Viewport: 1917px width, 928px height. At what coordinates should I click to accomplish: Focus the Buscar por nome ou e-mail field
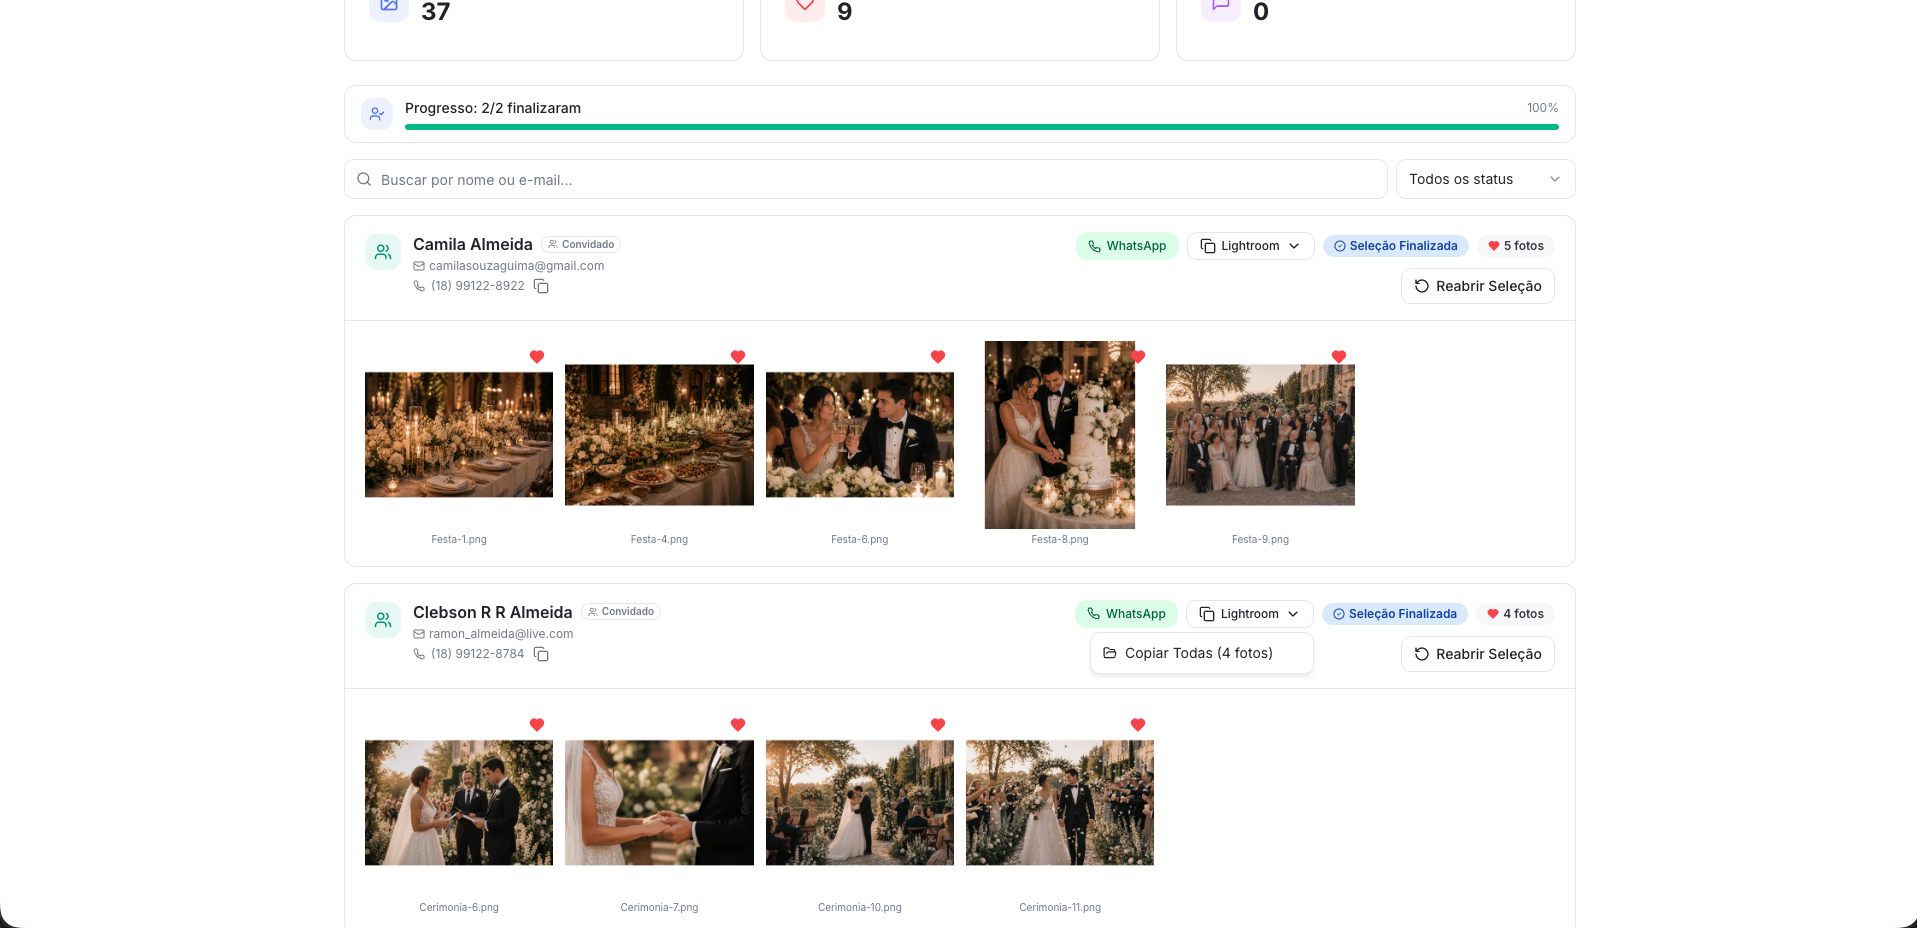click(x=865, y=179)
